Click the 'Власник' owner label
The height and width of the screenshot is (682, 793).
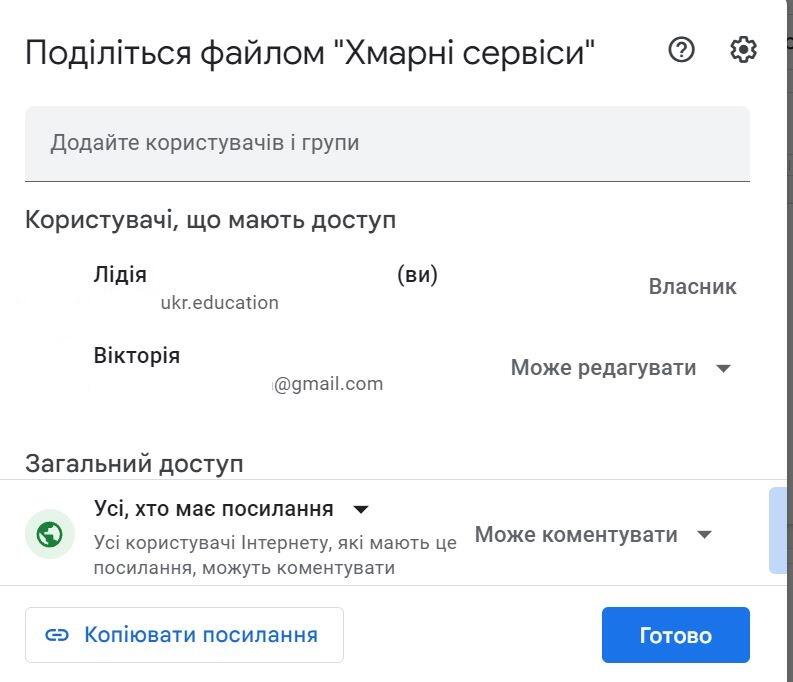pos(692,287)
